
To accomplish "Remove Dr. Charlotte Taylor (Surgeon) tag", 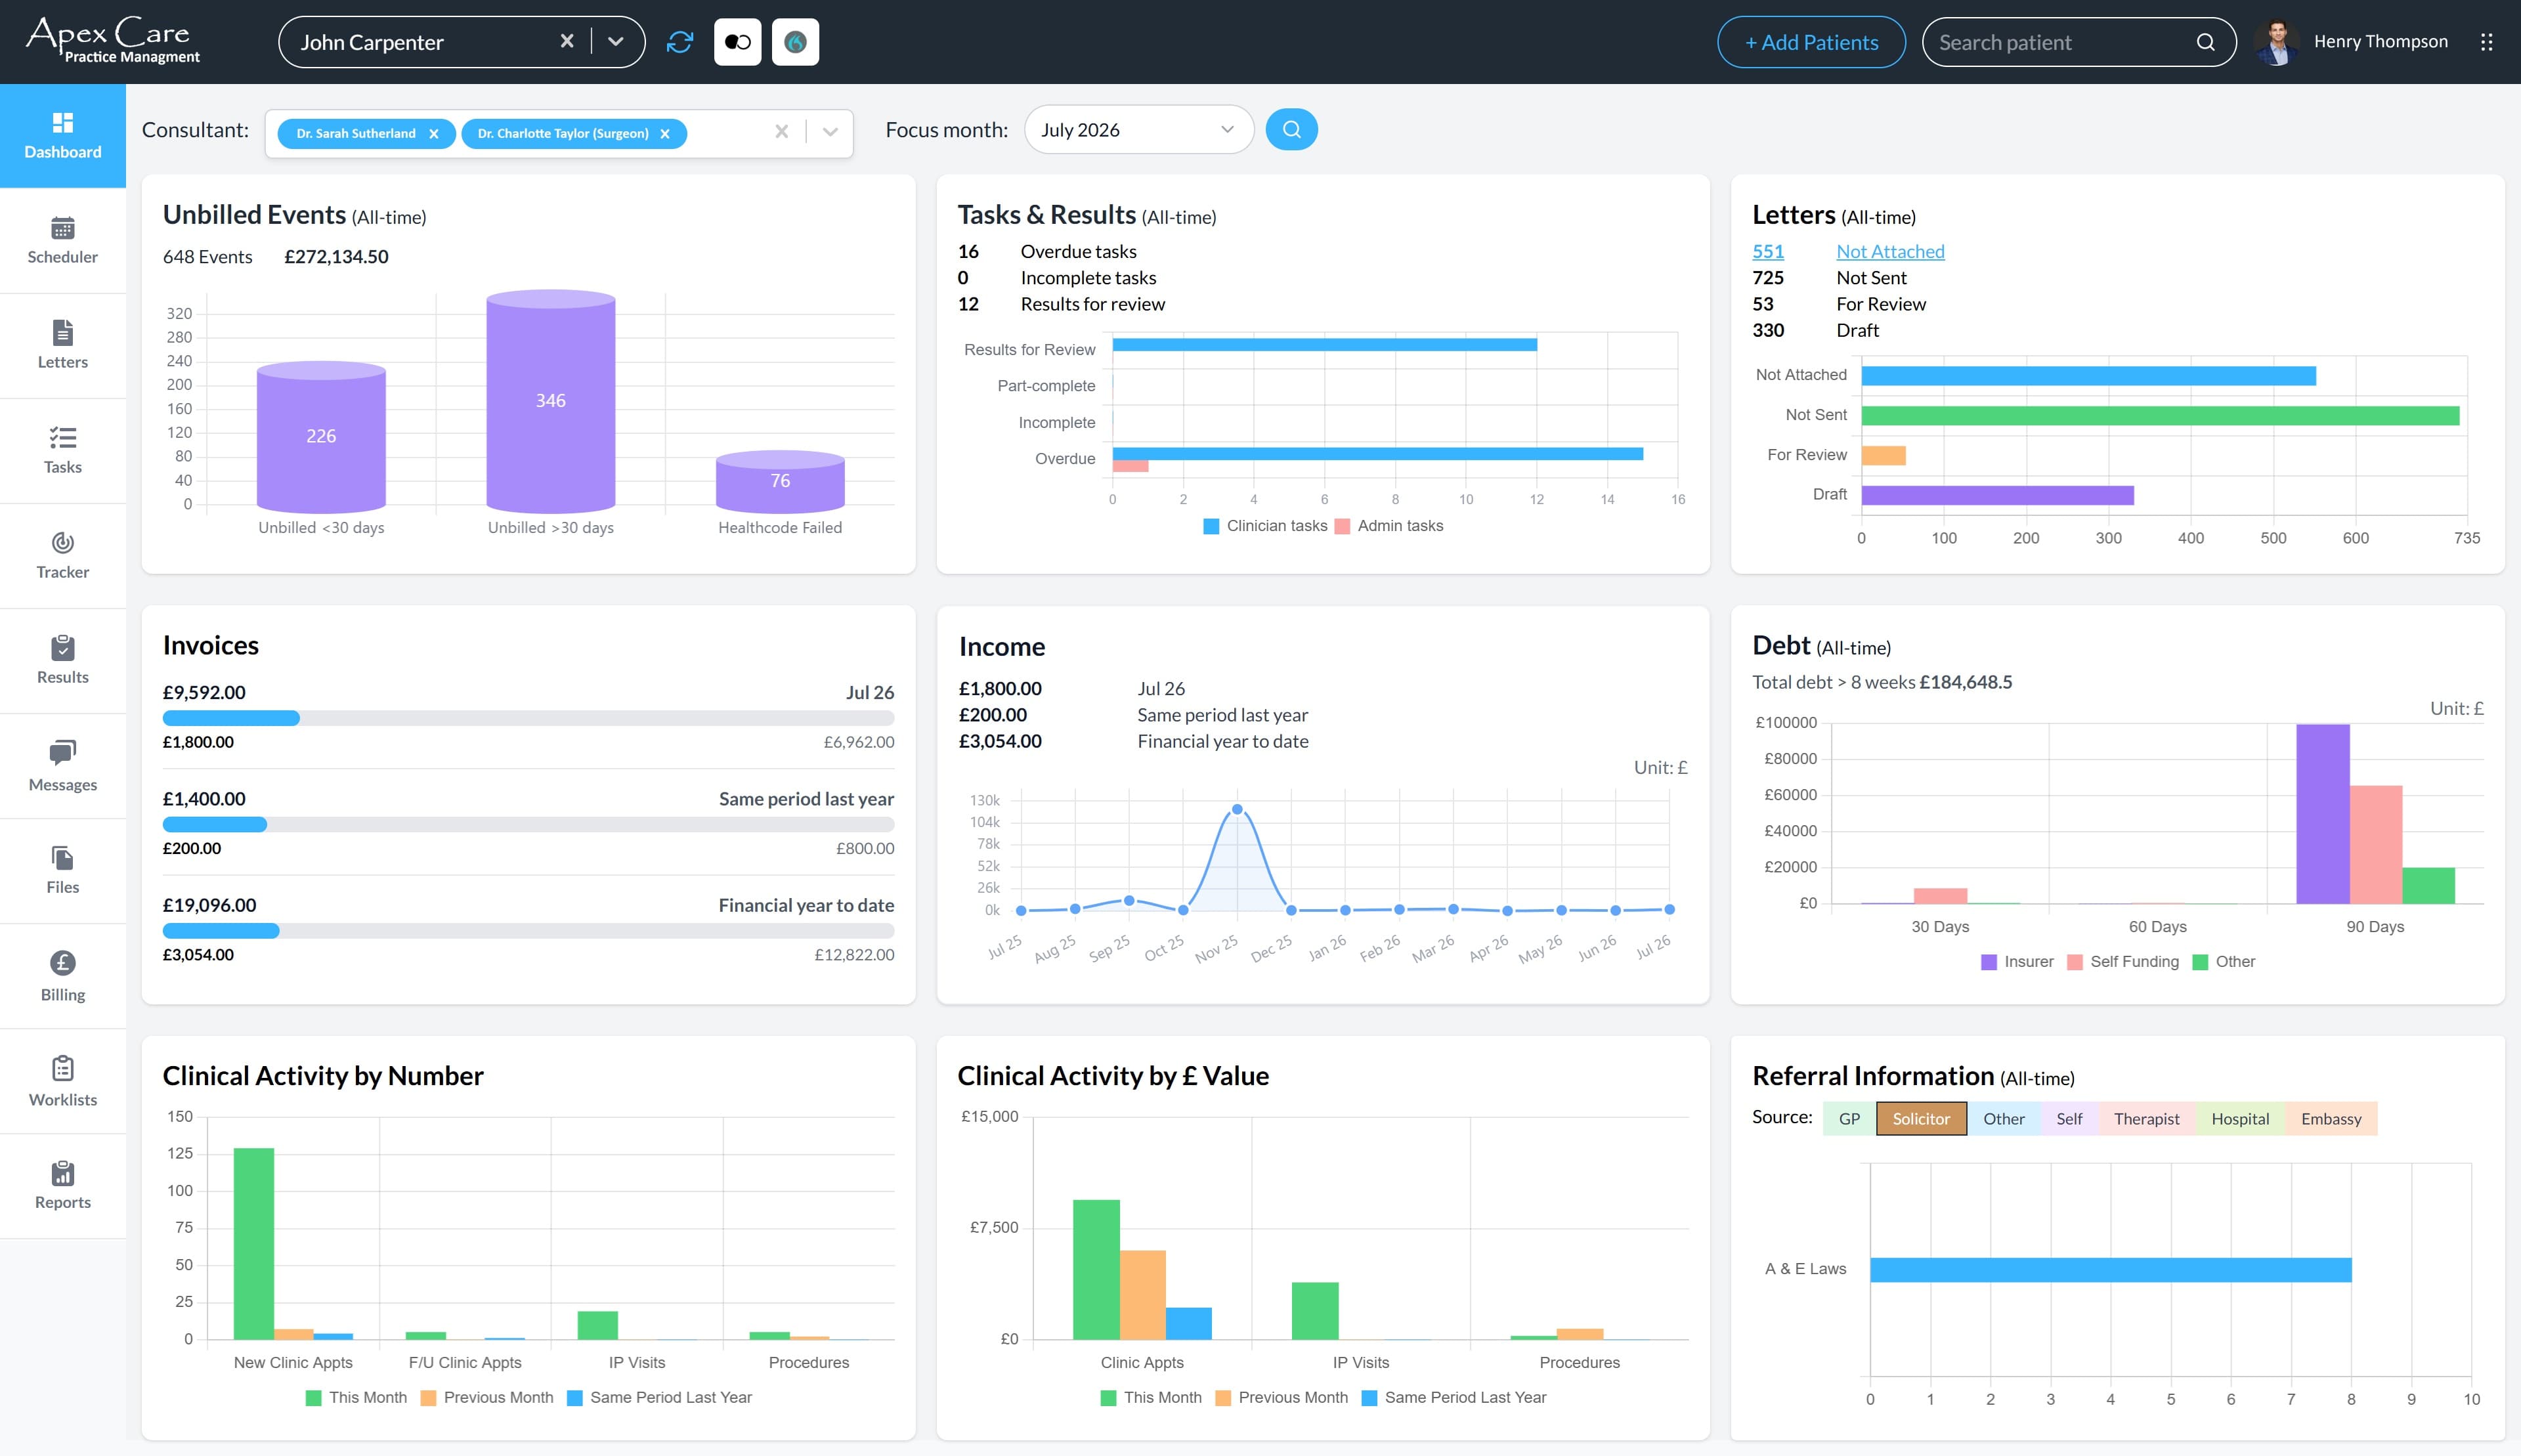I will 664,134.
